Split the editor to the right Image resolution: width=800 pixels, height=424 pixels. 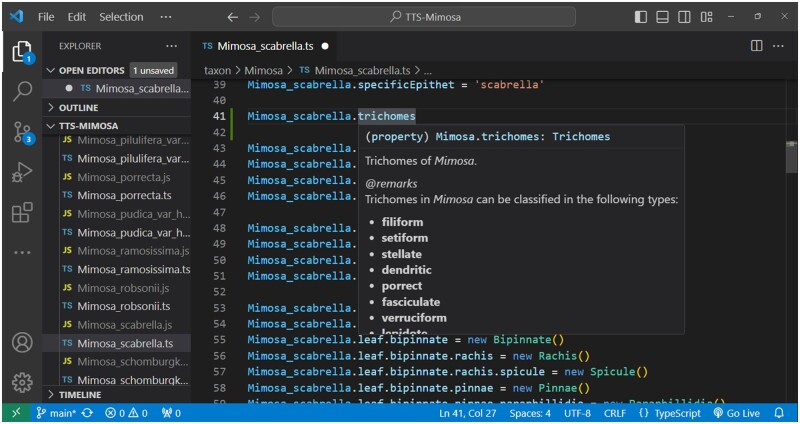[x=757, y=46]
